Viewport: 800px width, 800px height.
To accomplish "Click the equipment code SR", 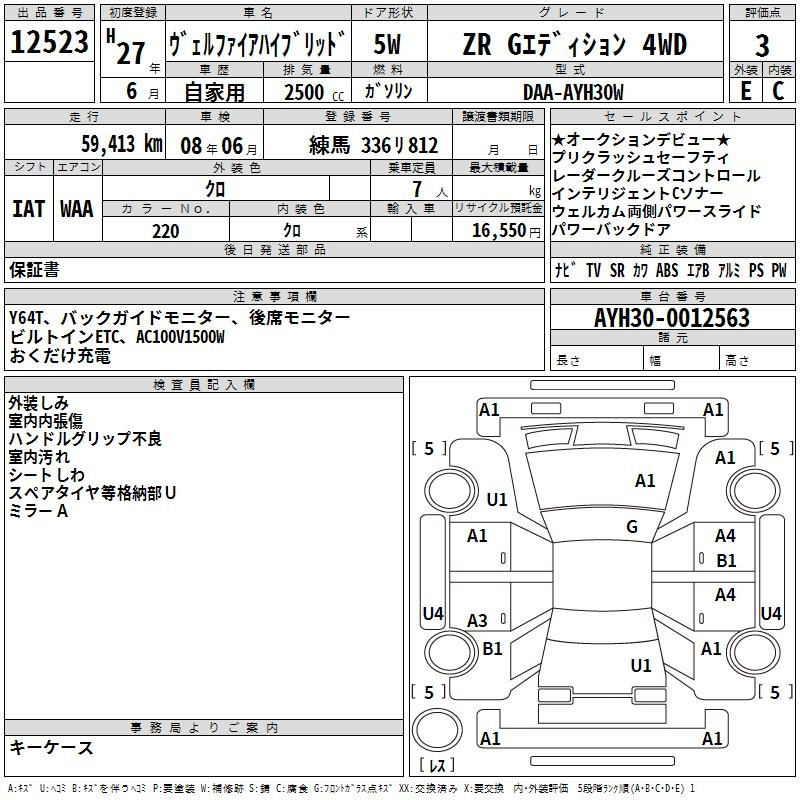I will (617, 270).
